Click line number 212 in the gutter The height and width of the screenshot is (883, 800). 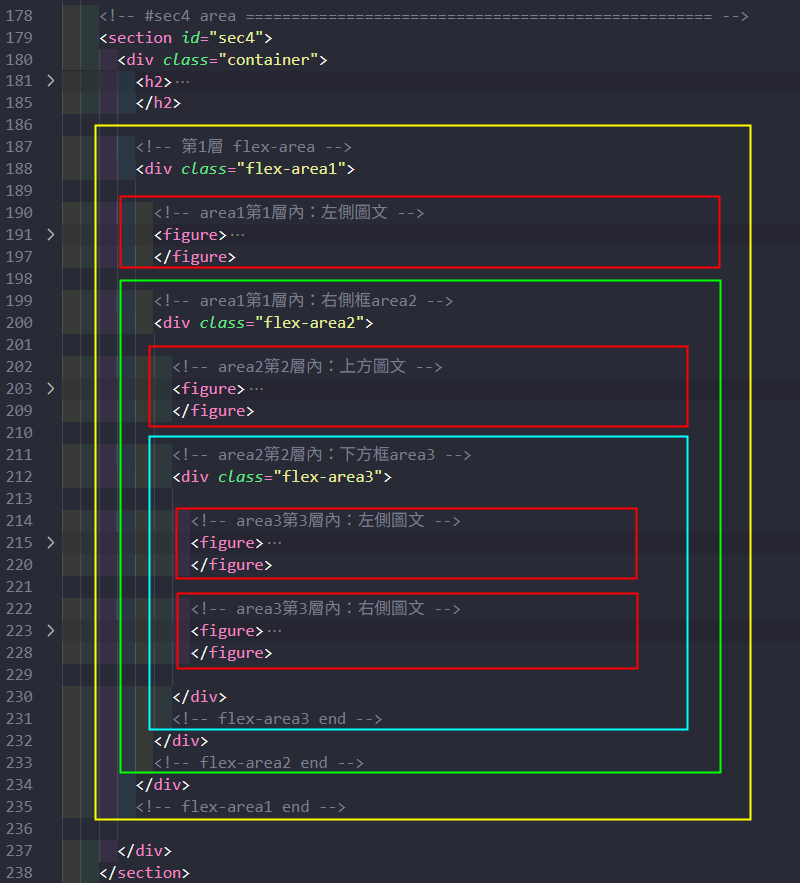pyautogui.click(x=19, y=477)
